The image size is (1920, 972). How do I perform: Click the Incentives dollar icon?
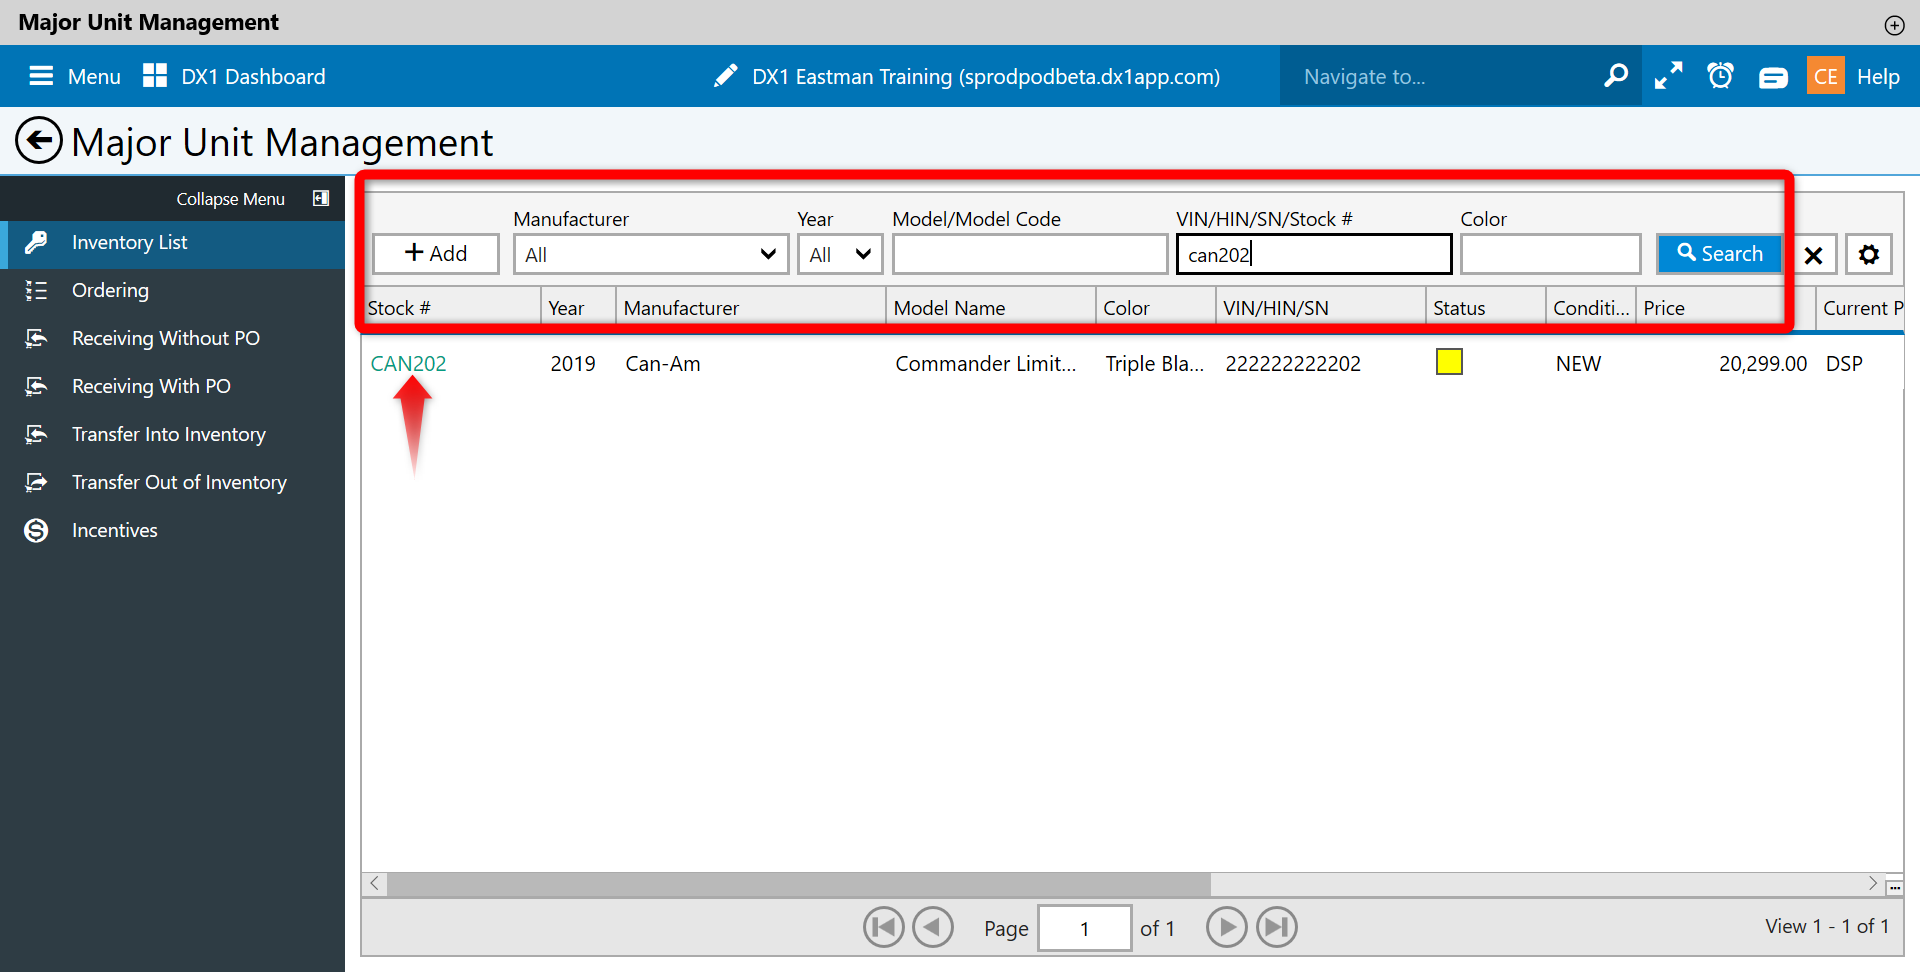coord(36,530)
